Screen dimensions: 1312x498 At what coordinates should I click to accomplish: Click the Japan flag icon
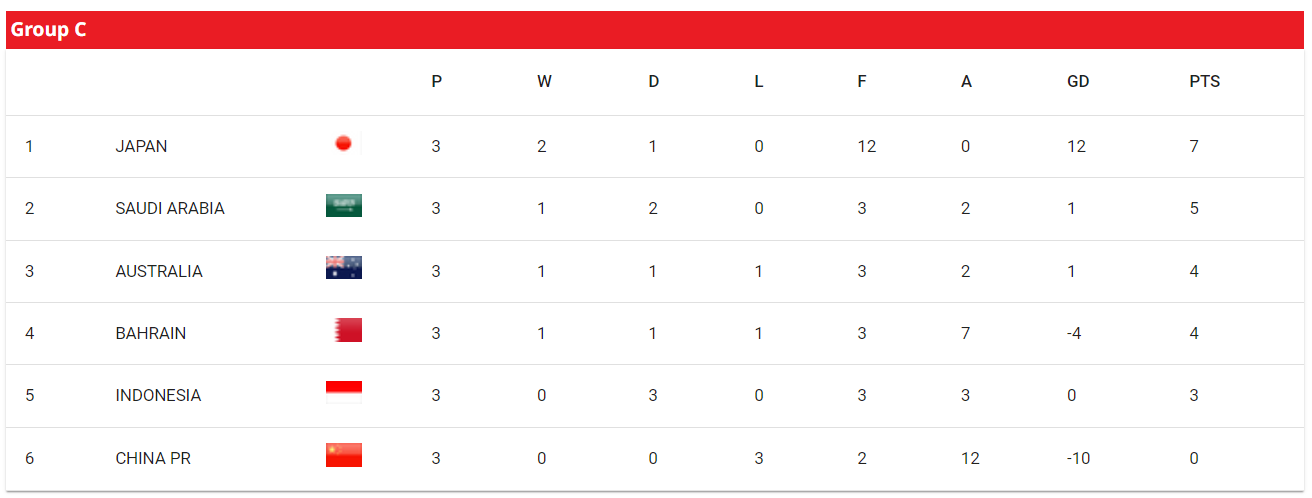point(343,144)
